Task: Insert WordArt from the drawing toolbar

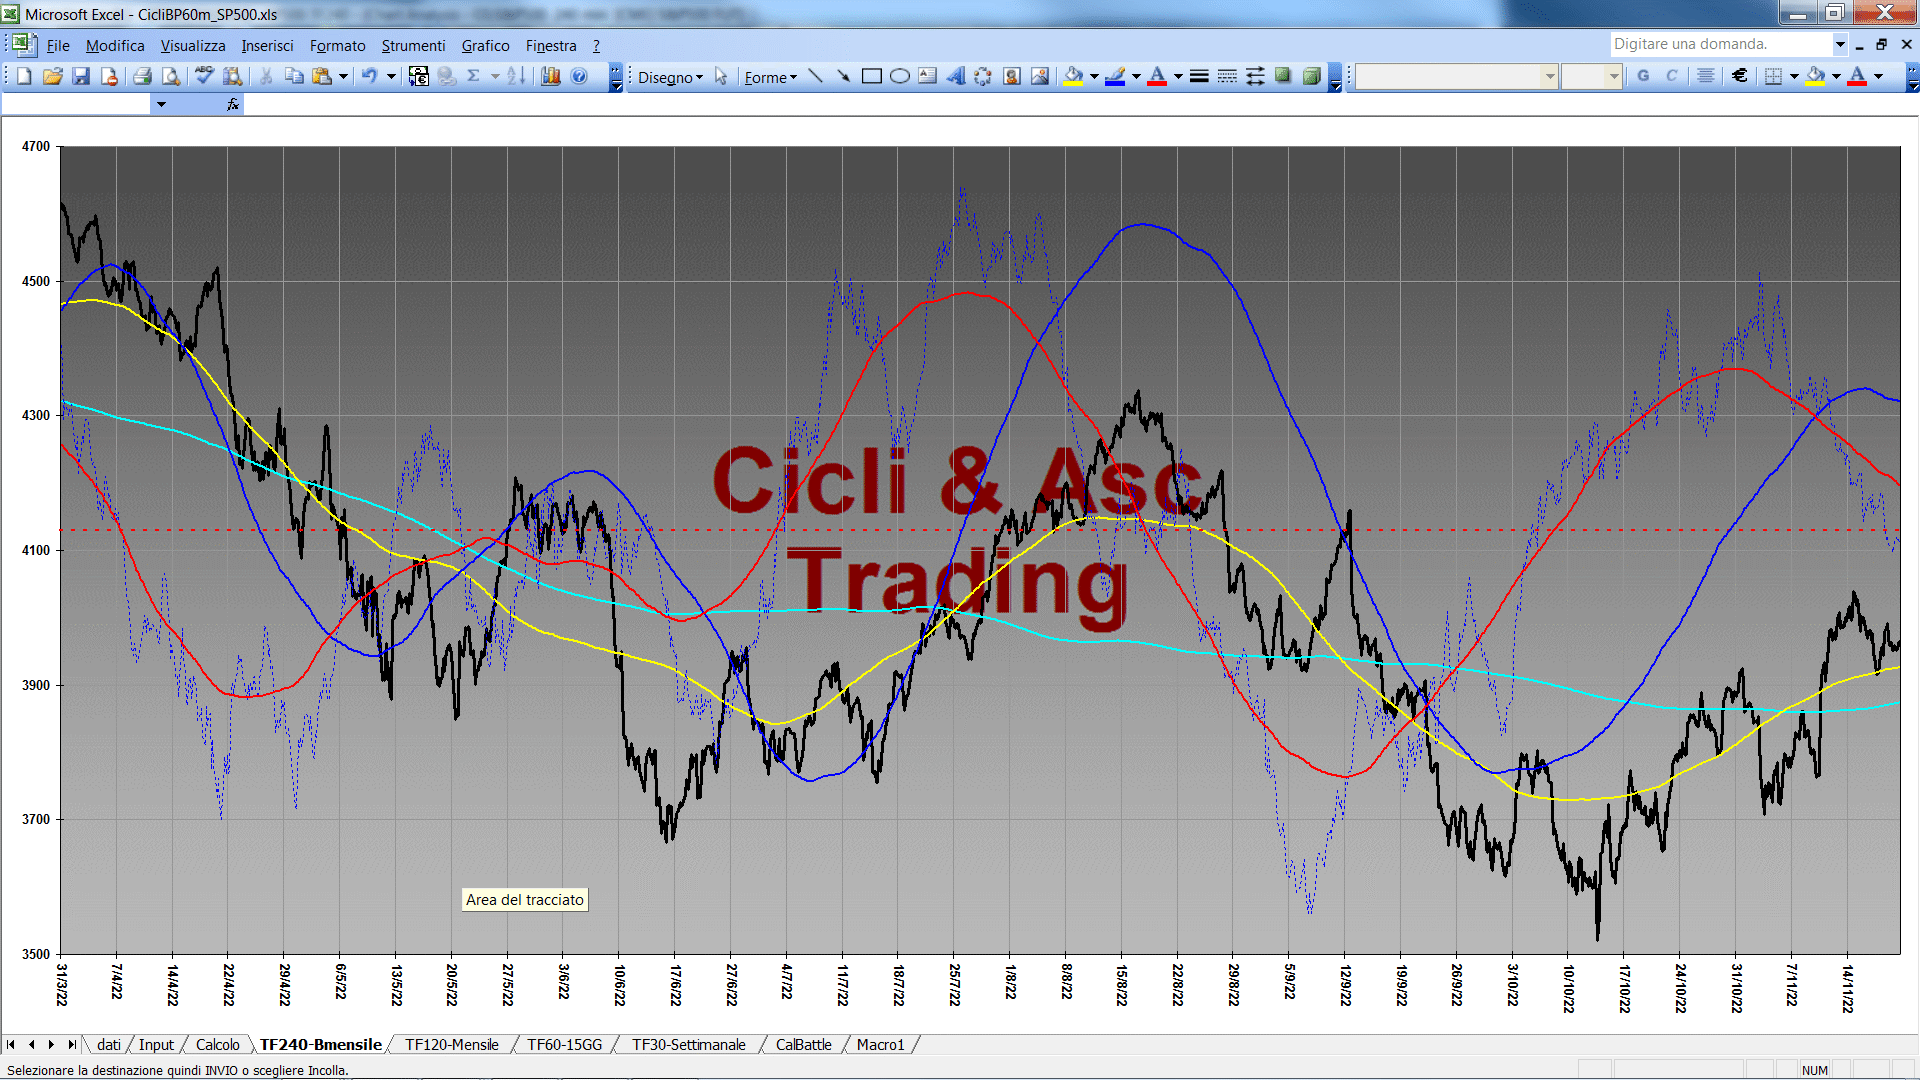Action: [x=956, y=76]
